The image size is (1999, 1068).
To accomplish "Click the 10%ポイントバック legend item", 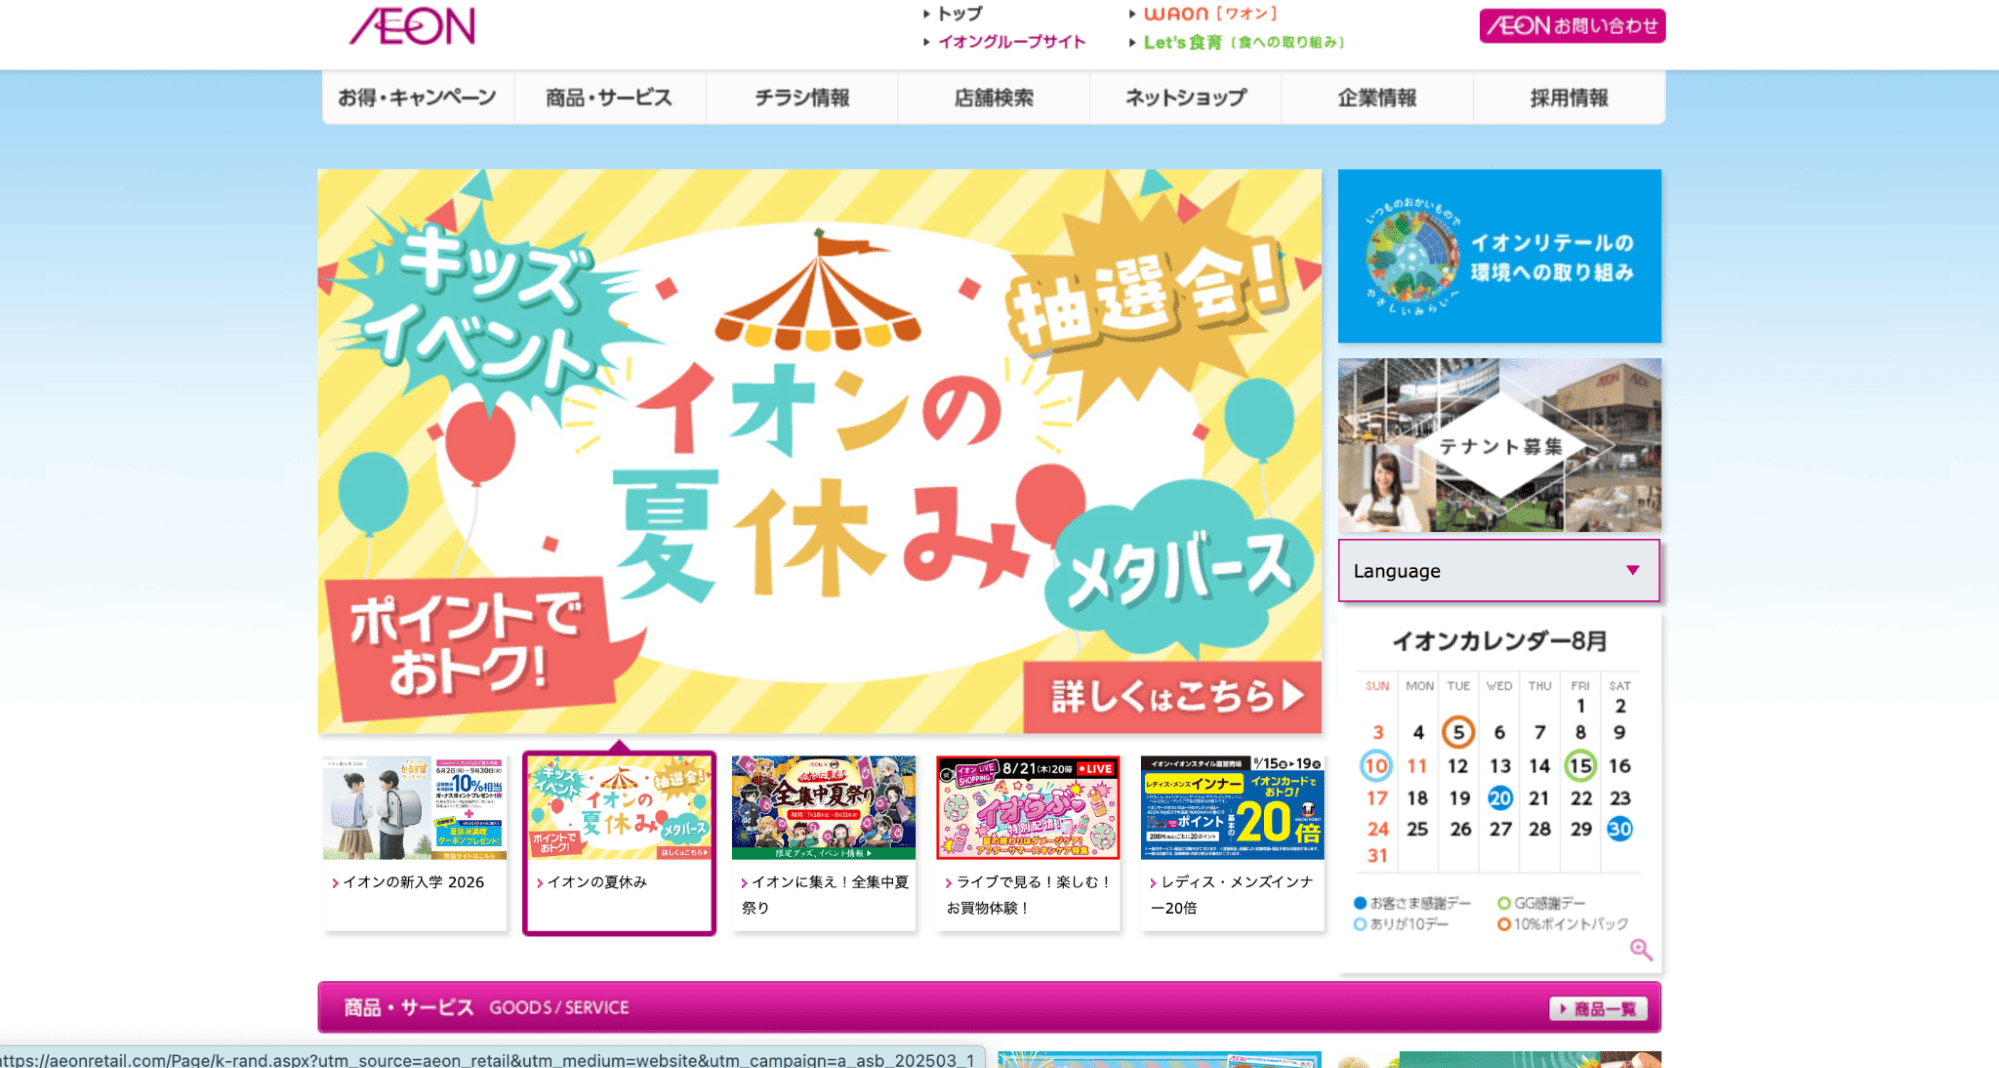I will pyautogui.click(x=1563, y=924).
